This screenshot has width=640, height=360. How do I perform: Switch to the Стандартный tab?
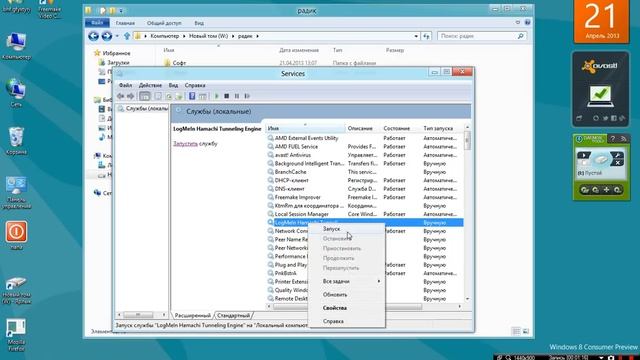pos(233,316)
